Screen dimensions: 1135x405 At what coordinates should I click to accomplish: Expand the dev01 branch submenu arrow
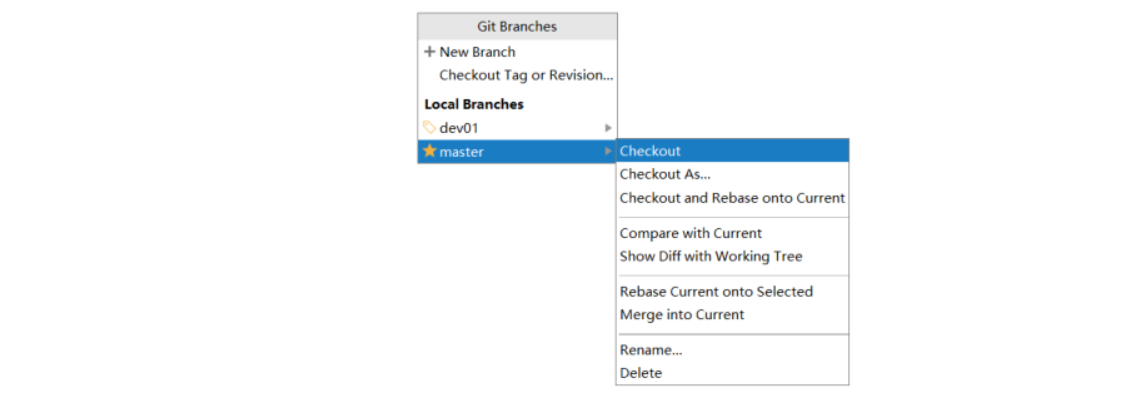[x=608, y=128]
